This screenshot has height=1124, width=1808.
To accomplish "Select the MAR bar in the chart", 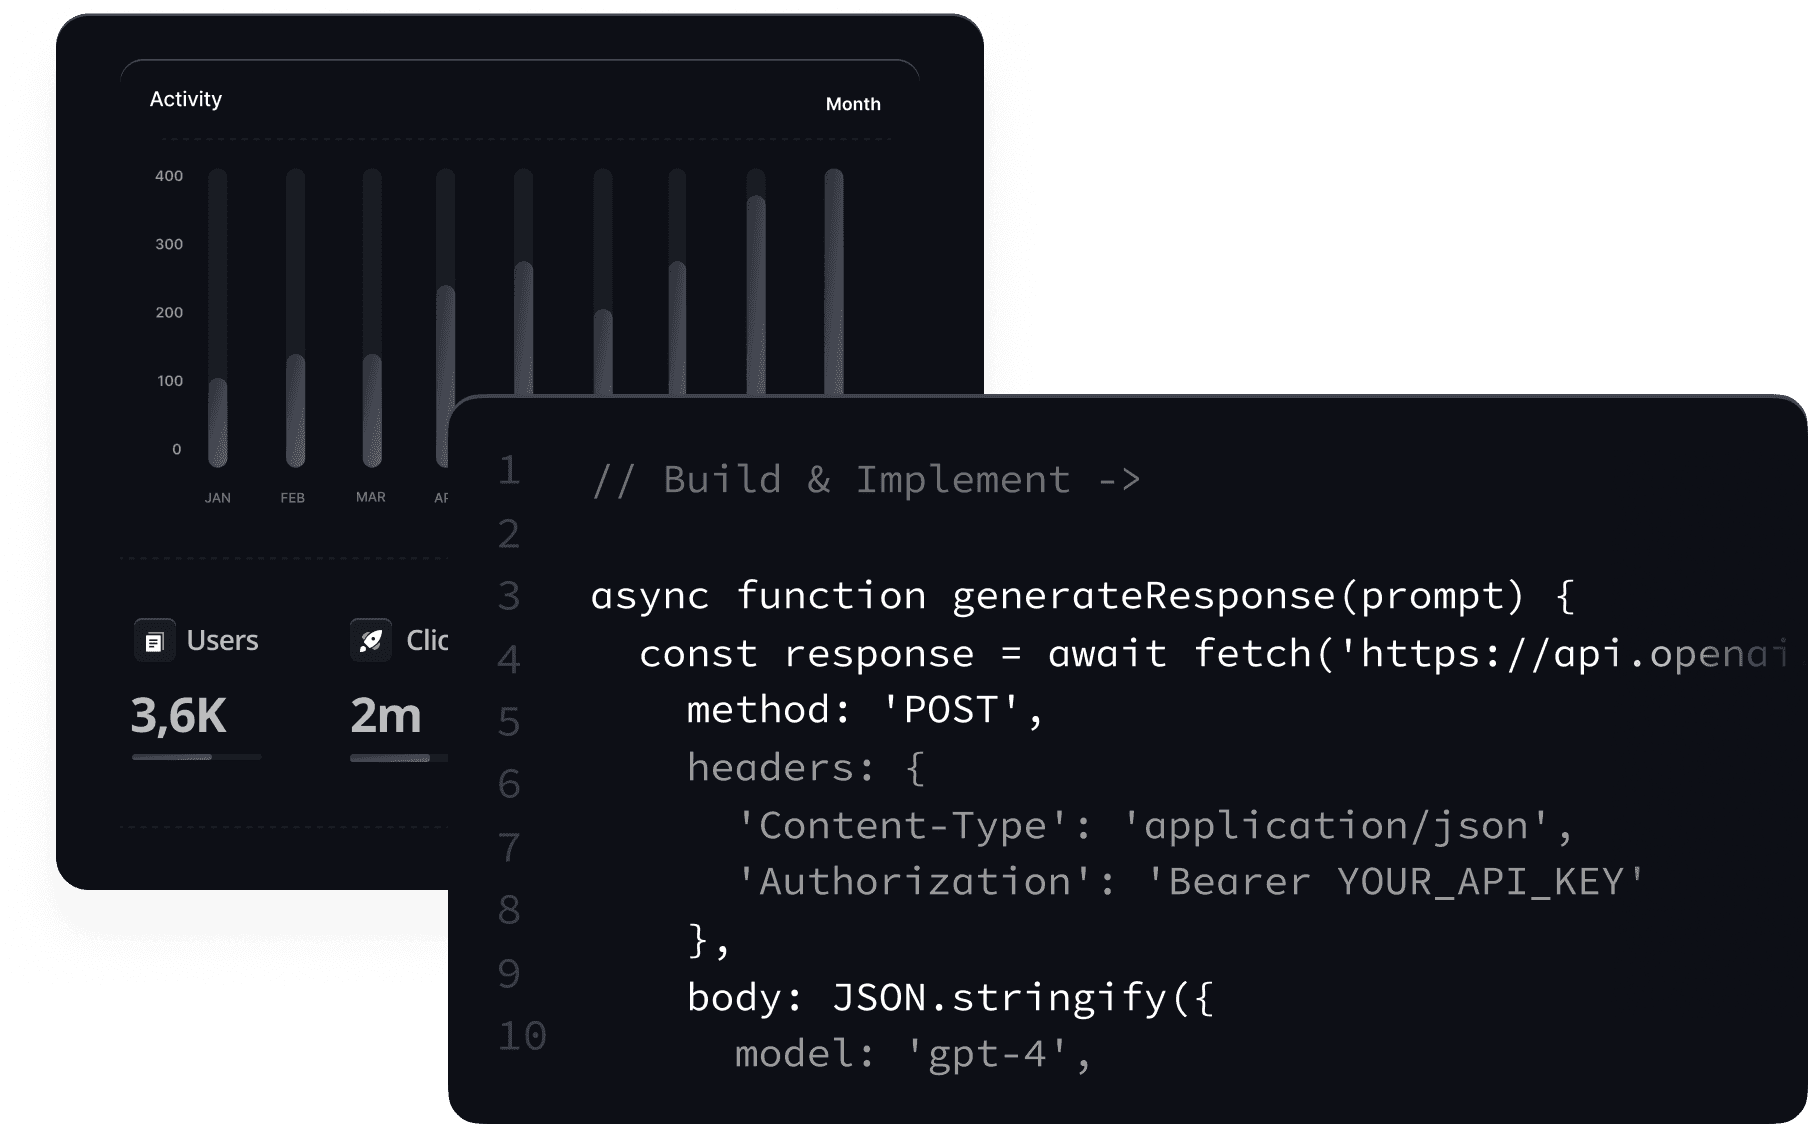I will point(372,410).
